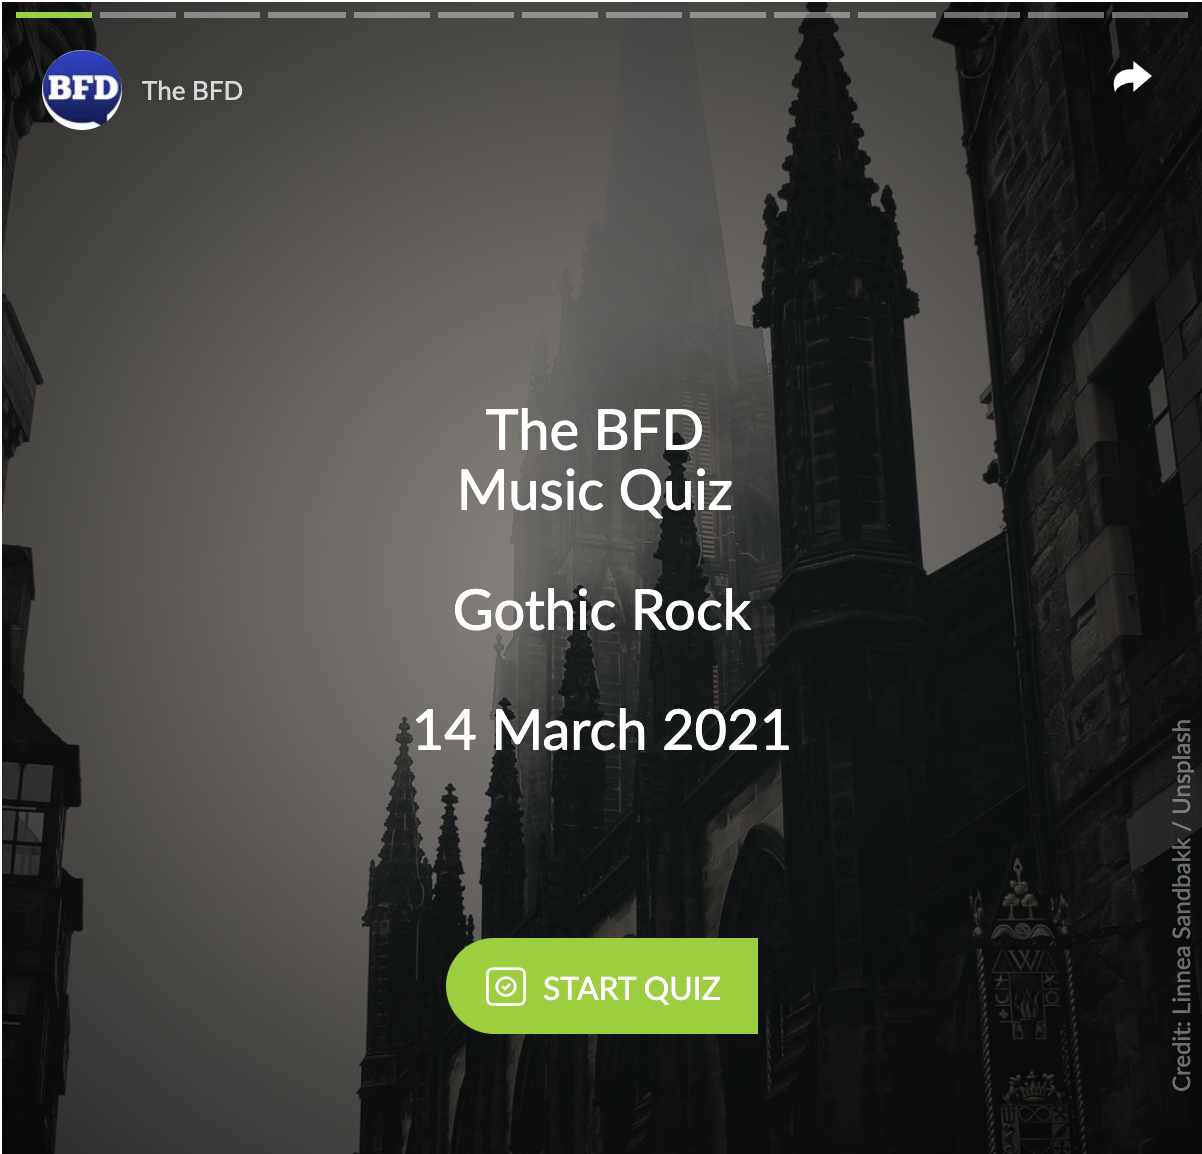Jump to the fourth progress segment
Viewport: 1202px width, 1154px height.
point(307,15)
